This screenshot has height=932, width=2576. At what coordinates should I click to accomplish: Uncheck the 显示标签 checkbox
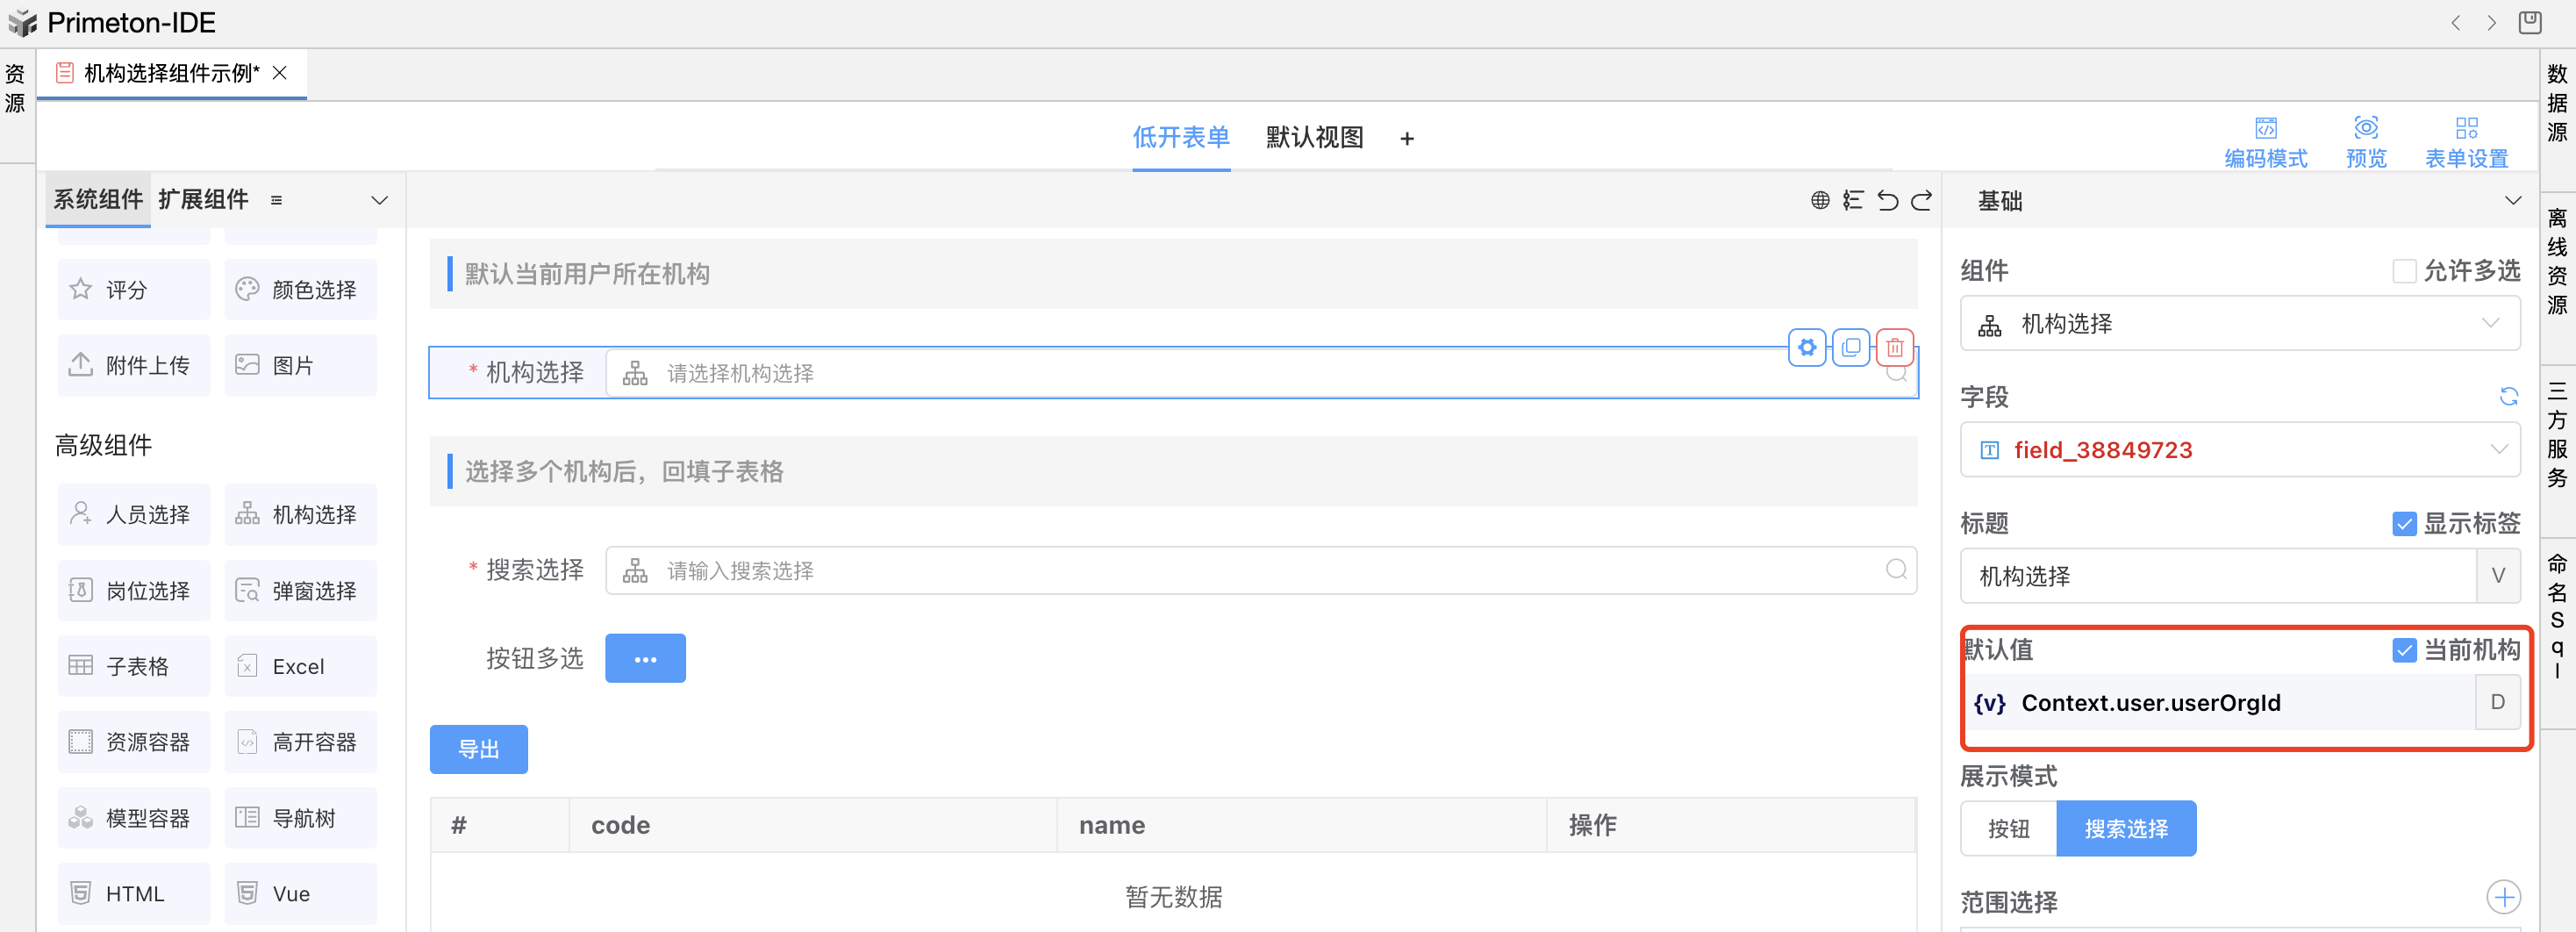2404,524
